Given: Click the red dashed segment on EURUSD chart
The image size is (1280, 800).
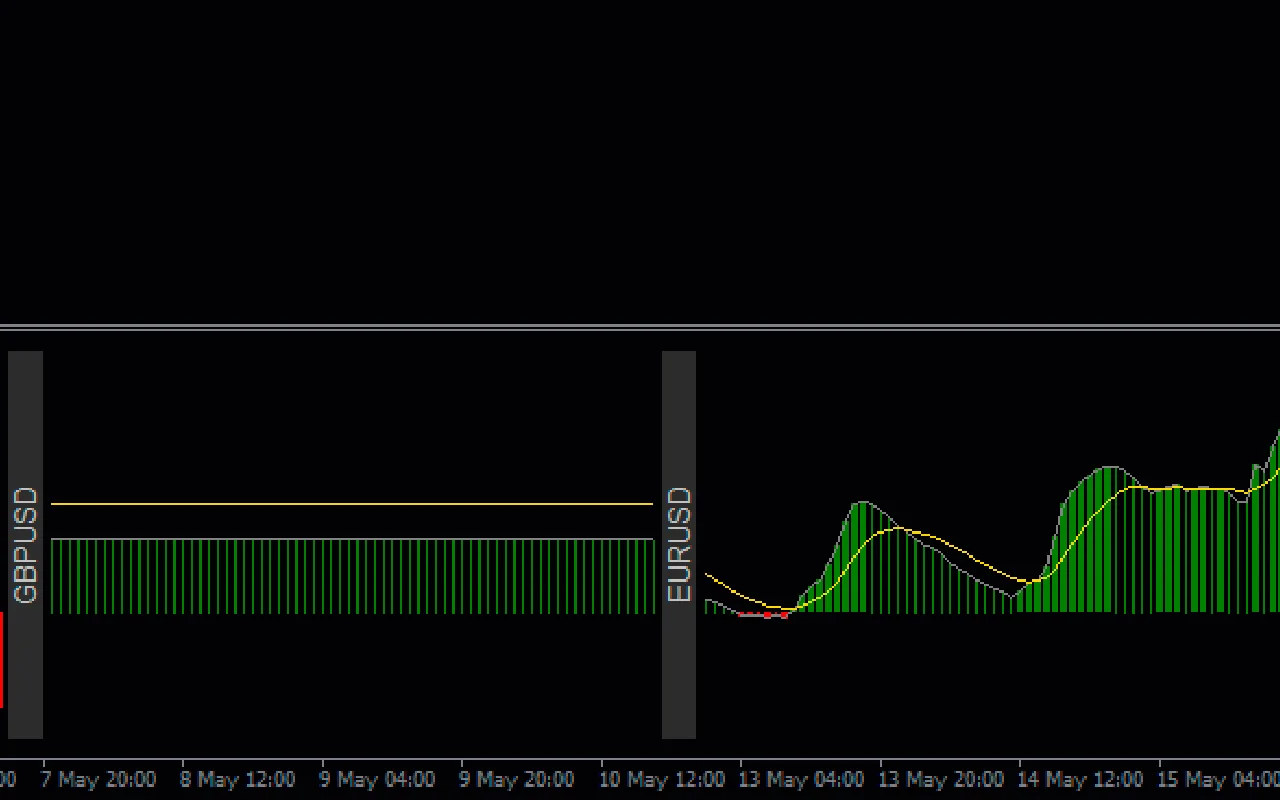Looking at the screenshot, I should click(x=765, y=616).
